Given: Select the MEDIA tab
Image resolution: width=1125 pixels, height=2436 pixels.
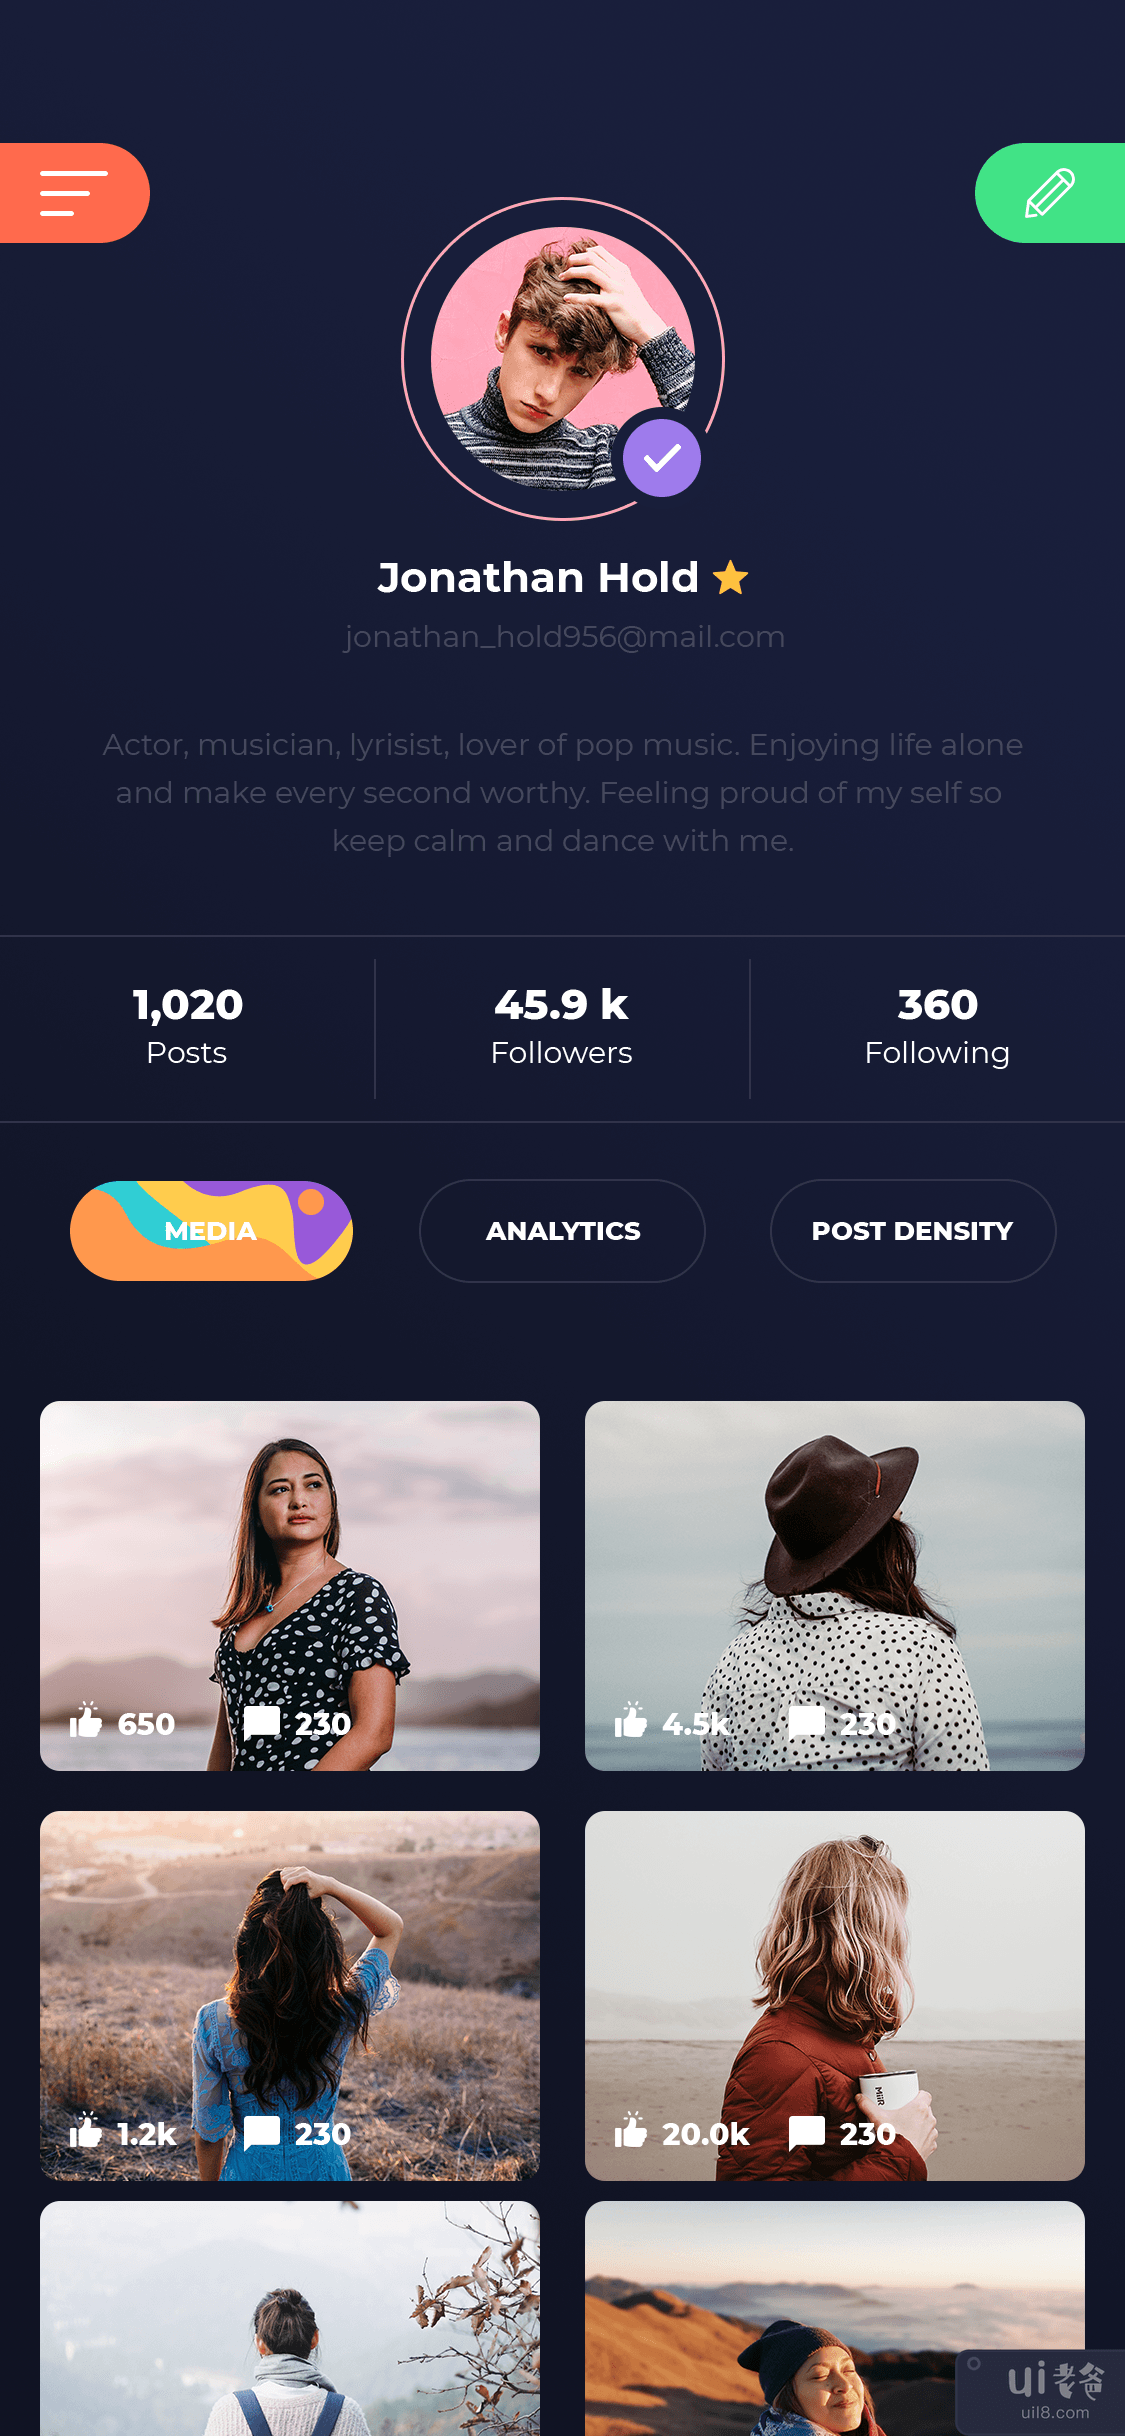Looking at the screenshot, I should click(211, 1231).
